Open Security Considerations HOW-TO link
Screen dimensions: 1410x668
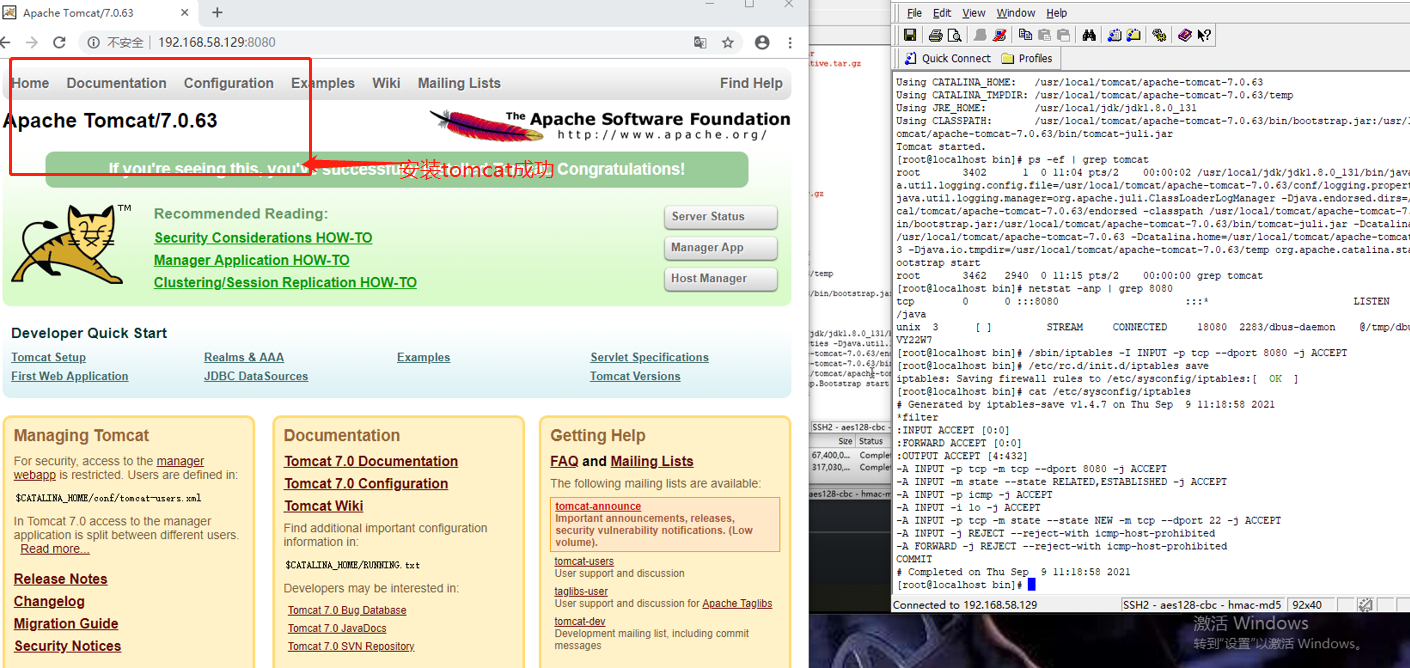[x=263, y=238]
